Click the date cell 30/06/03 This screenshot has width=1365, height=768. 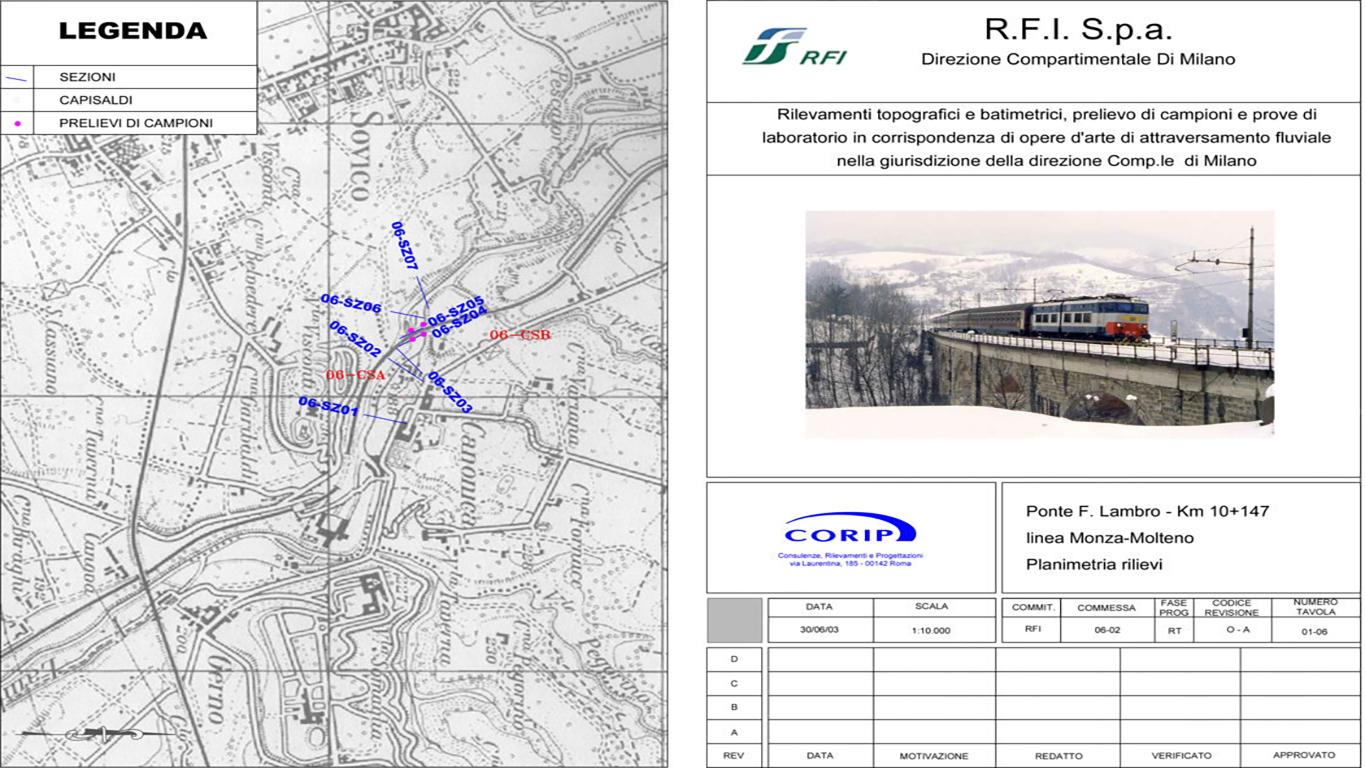(820, 630)
